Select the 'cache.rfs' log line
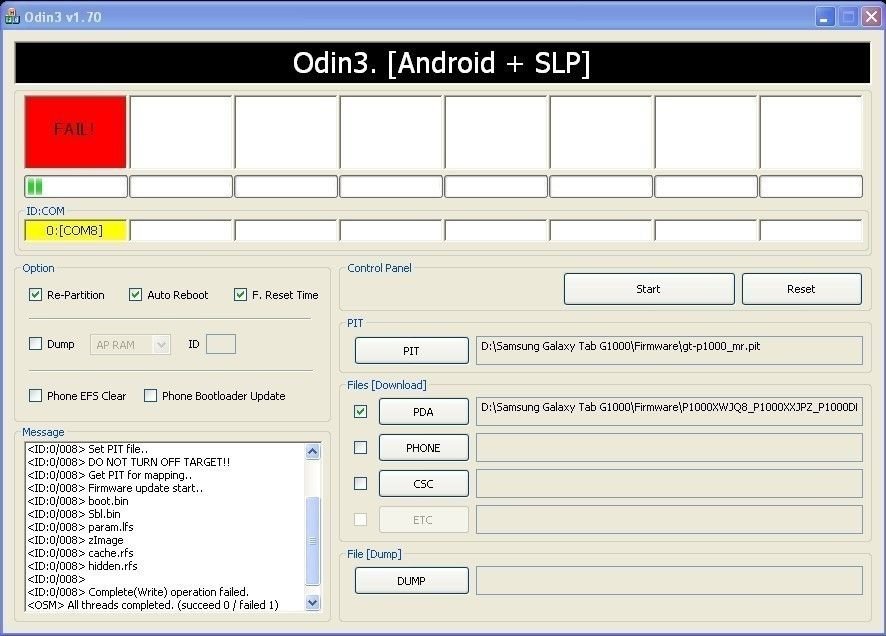The image size is (886, 636). 81,553
